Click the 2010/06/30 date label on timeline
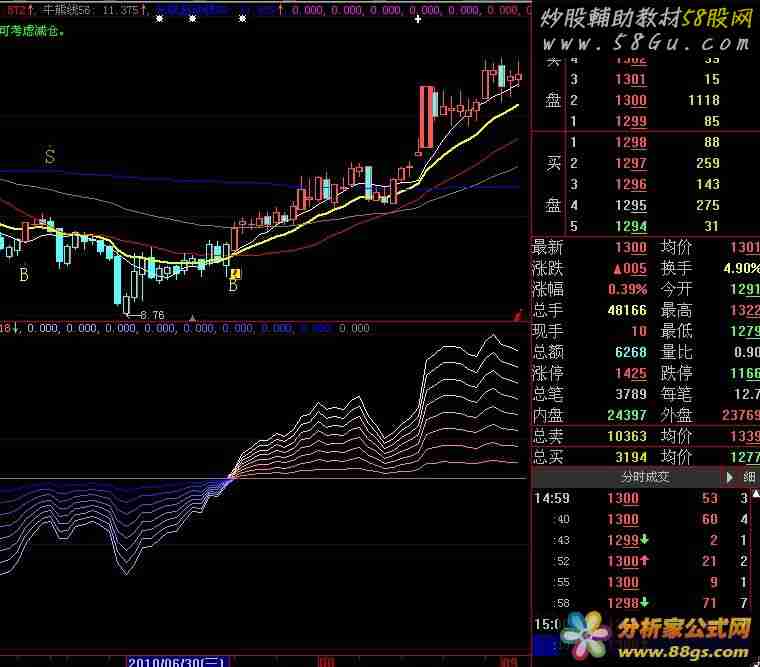The height and width of the screenshot is (667, 760). tap(178, 661)
